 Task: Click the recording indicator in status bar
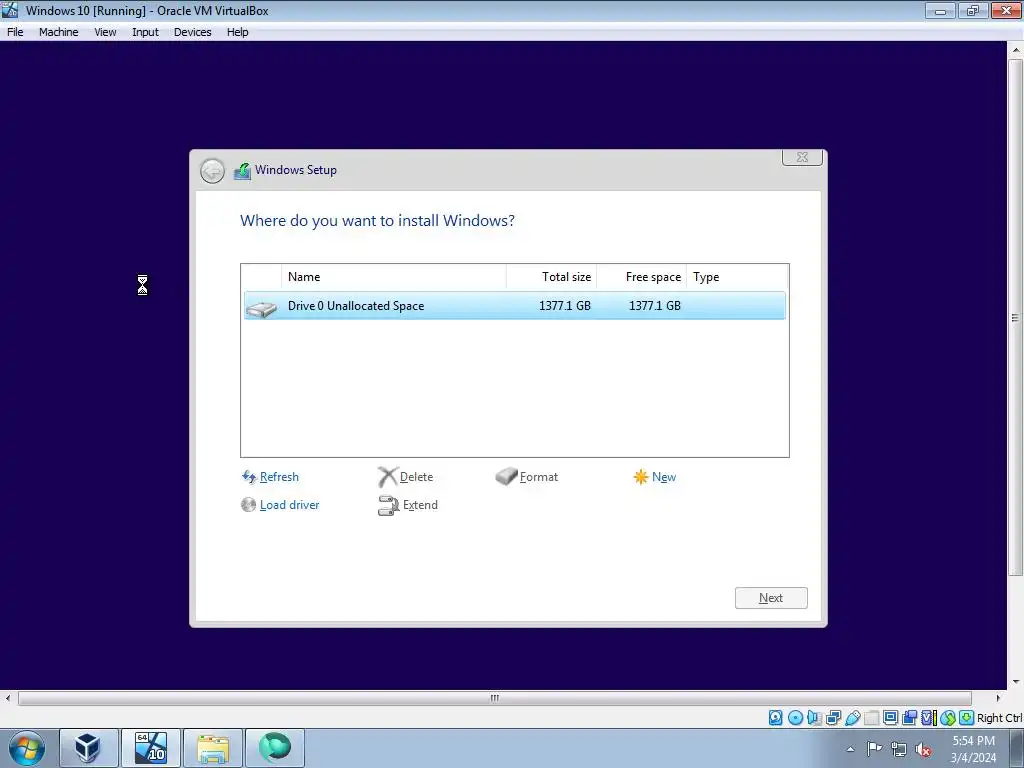point(910,718)
